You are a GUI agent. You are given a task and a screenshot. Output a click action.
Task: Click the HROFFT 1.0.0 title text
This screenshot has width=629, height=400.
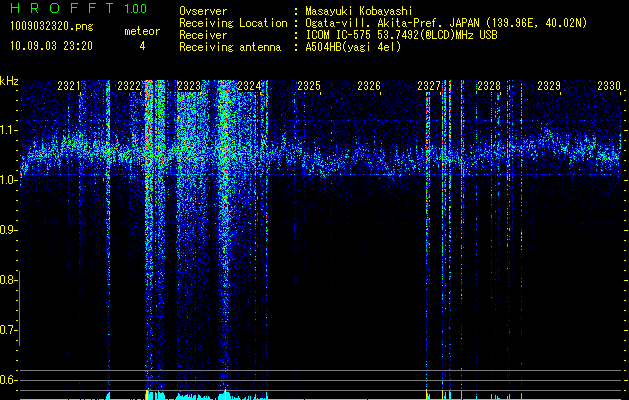pyautogui.click(x=79, y=8)
